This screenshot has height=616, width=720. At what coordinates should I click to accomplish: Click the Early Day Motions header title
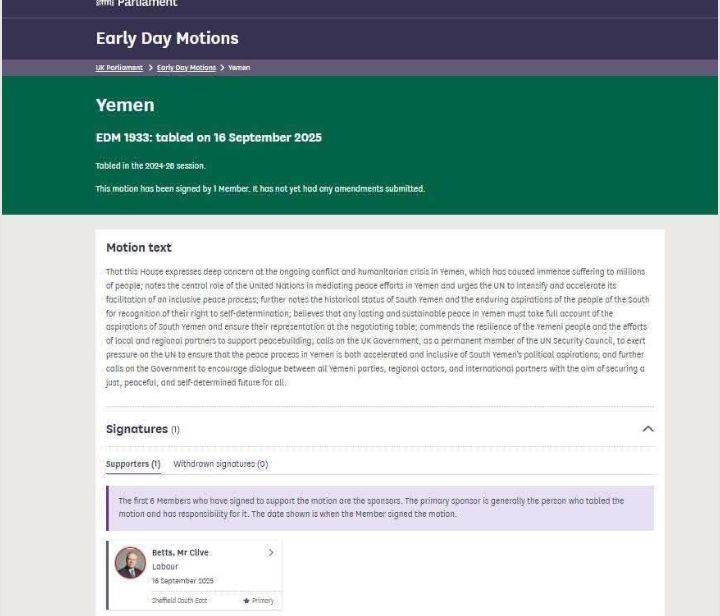click(x=167, y=38)
